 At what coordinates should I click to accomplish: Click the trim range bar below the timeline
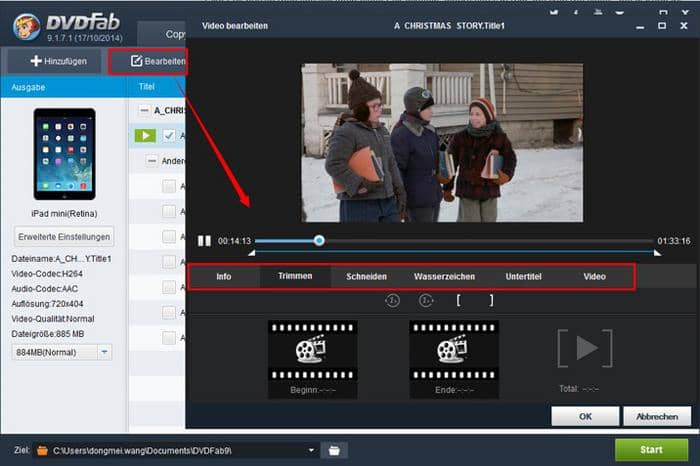454,252
